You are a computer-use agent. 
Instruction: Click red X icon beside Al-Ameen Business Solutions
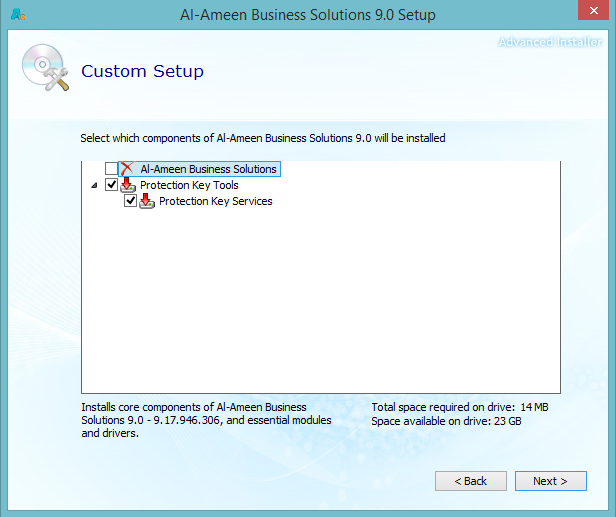(127, 169)
